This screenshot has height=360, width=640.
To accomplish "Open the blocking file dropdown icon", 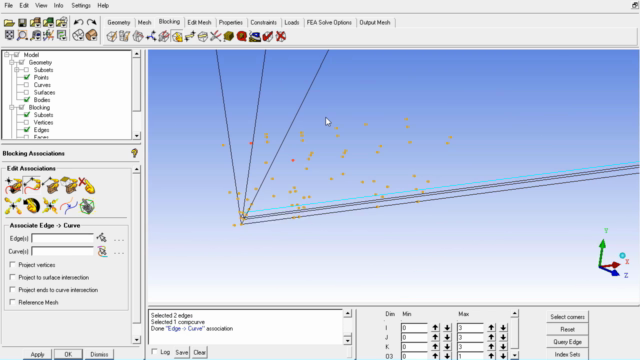I will click(x=62, y=22).
